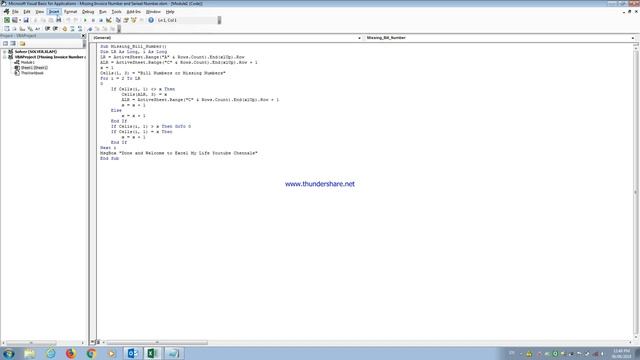
Task: Click Toggle Folders icon in Project panel
Action: click(x=22, y=43)
